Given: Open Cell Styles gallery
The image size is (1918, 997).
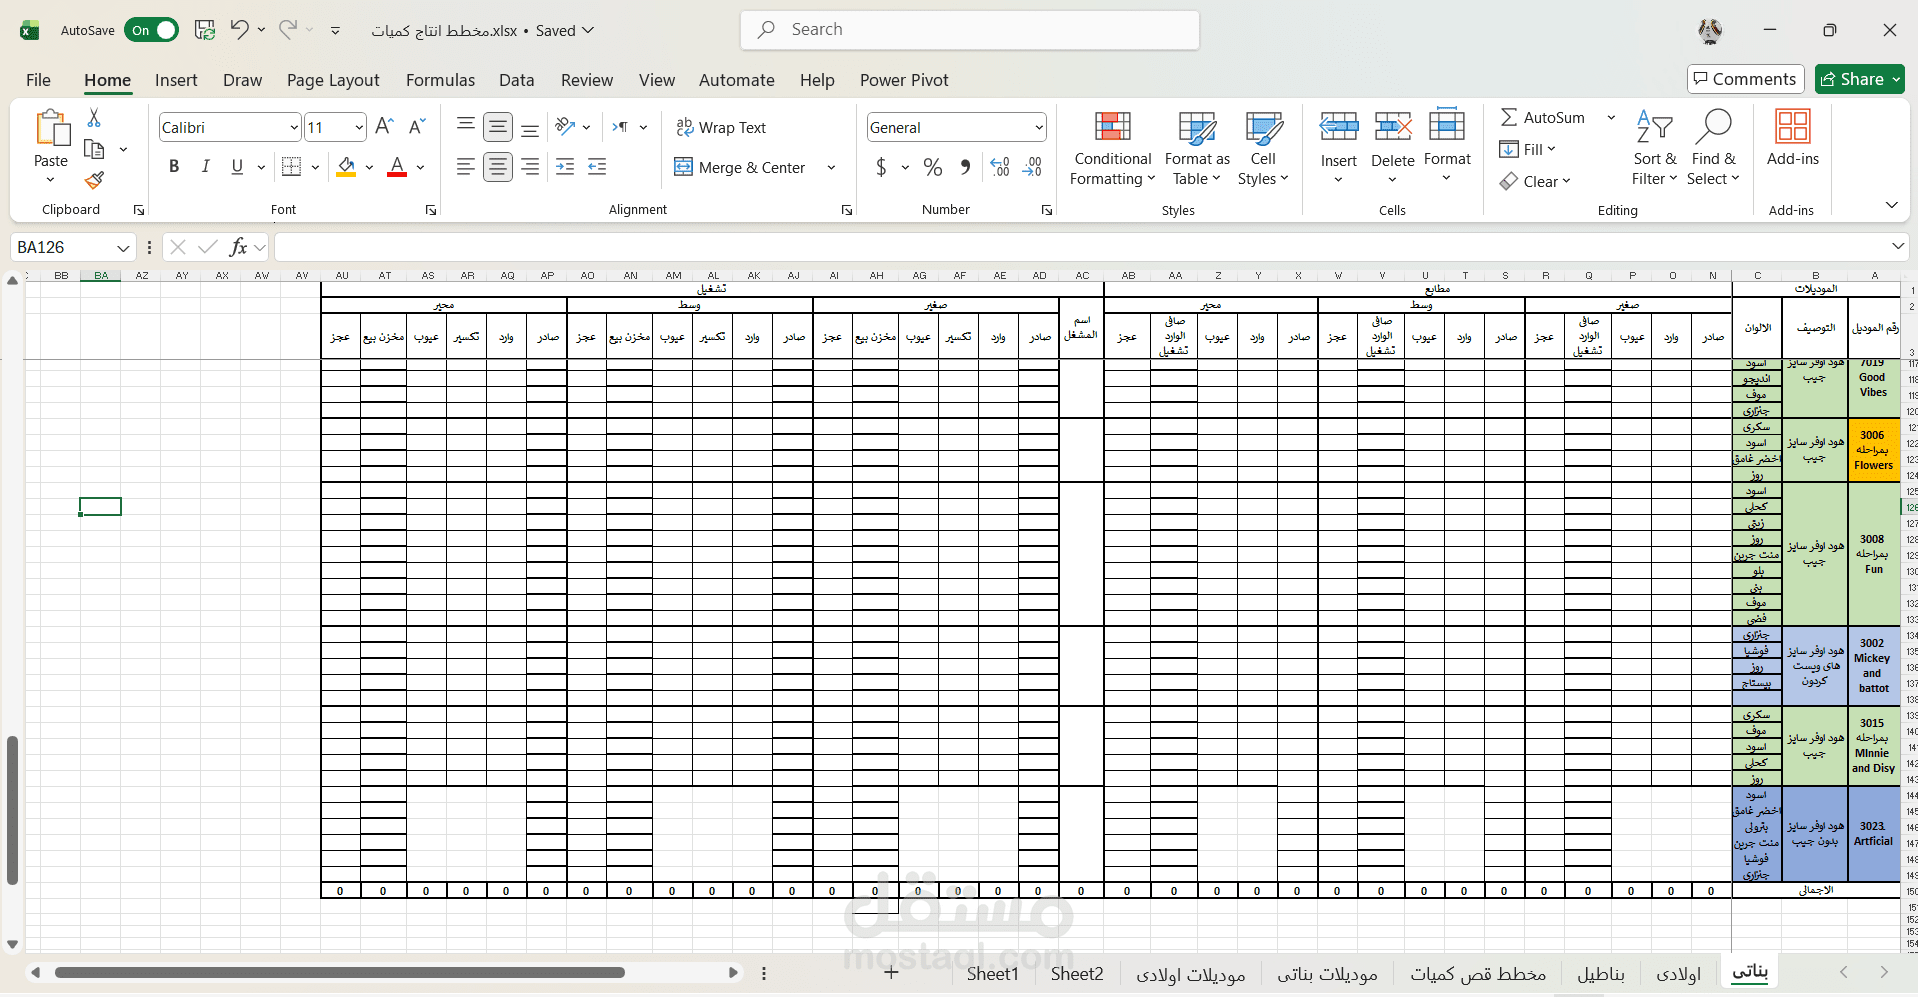Looking at the screenshot, I should pyautogui.click(x=1263, y=148).
